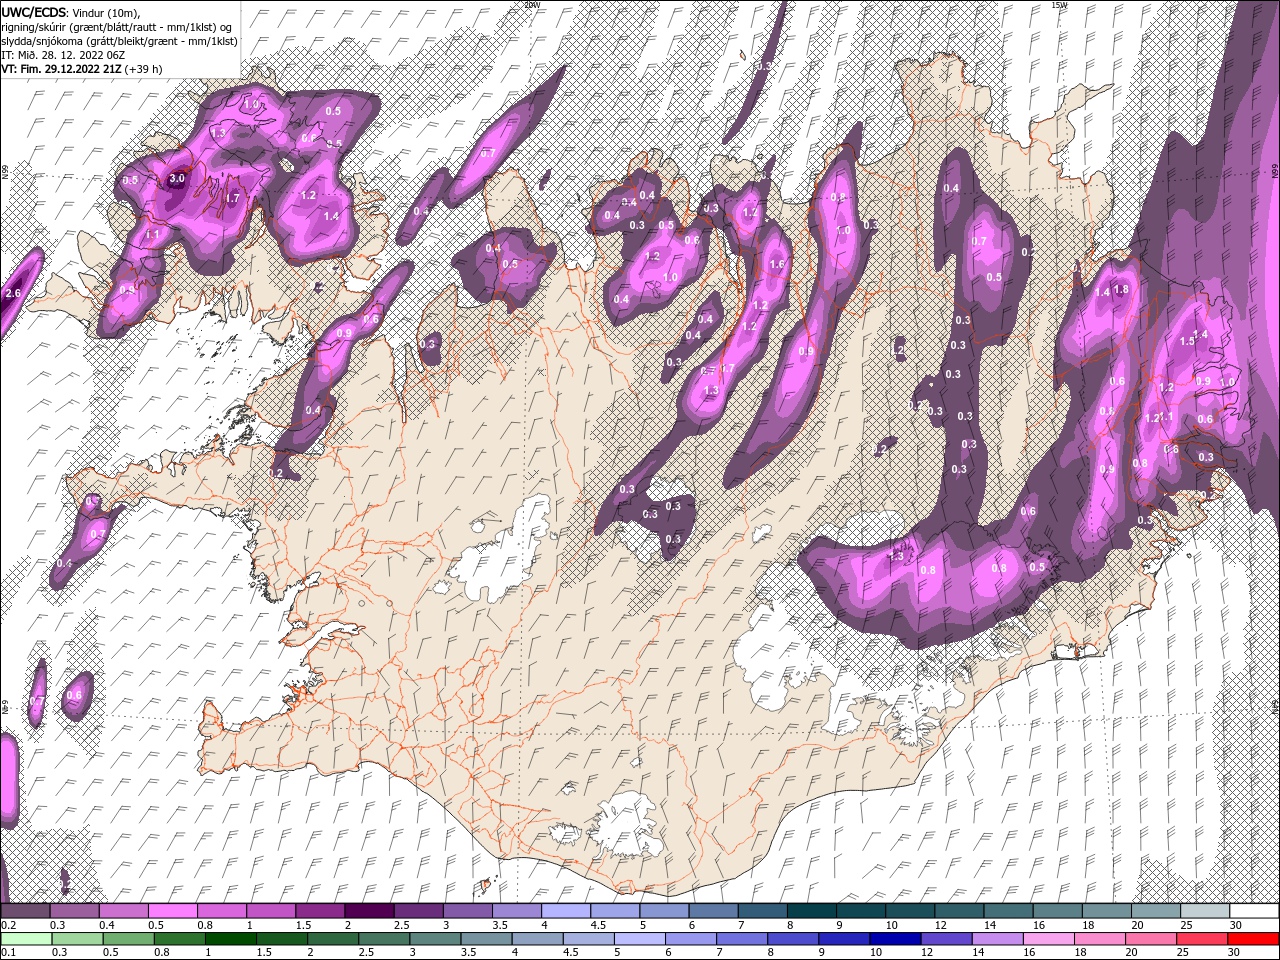Screen dimensions: 1280x960
Task: Click the top-row swatch between 18 and 20
Action: coord(1106,911)
